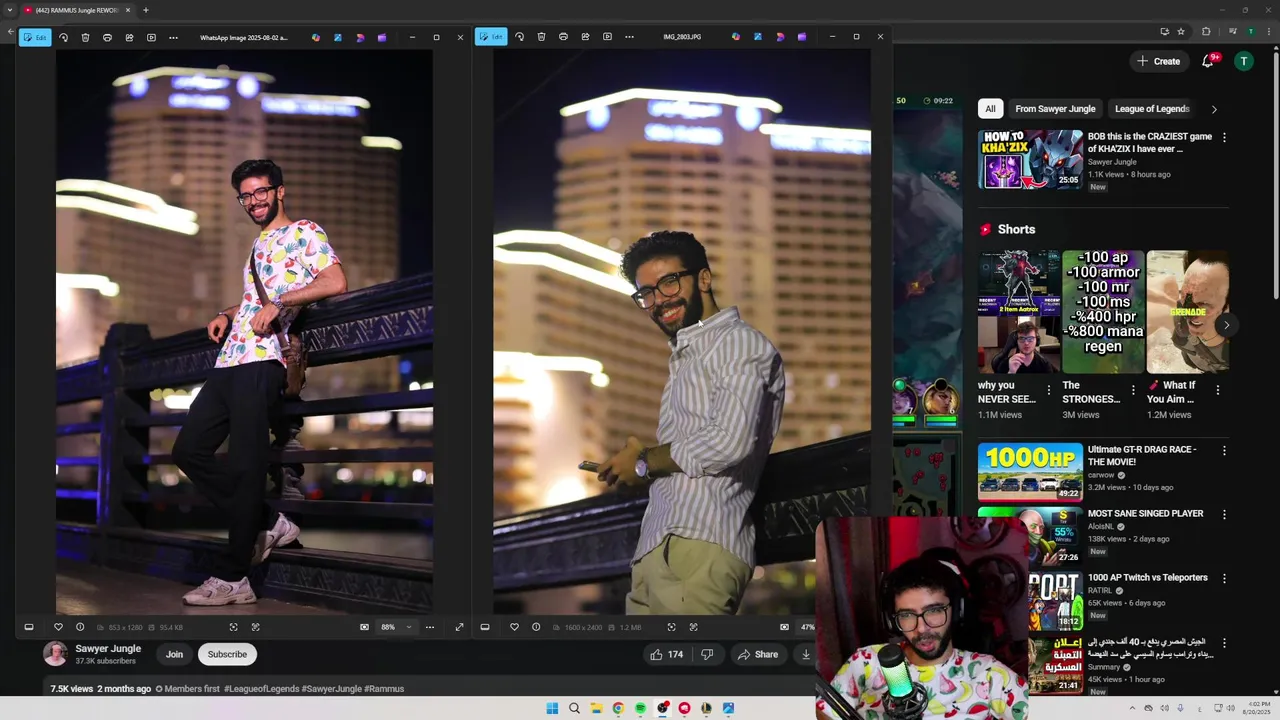Open zoom options ellipsis beside 88%

point(430,627)
